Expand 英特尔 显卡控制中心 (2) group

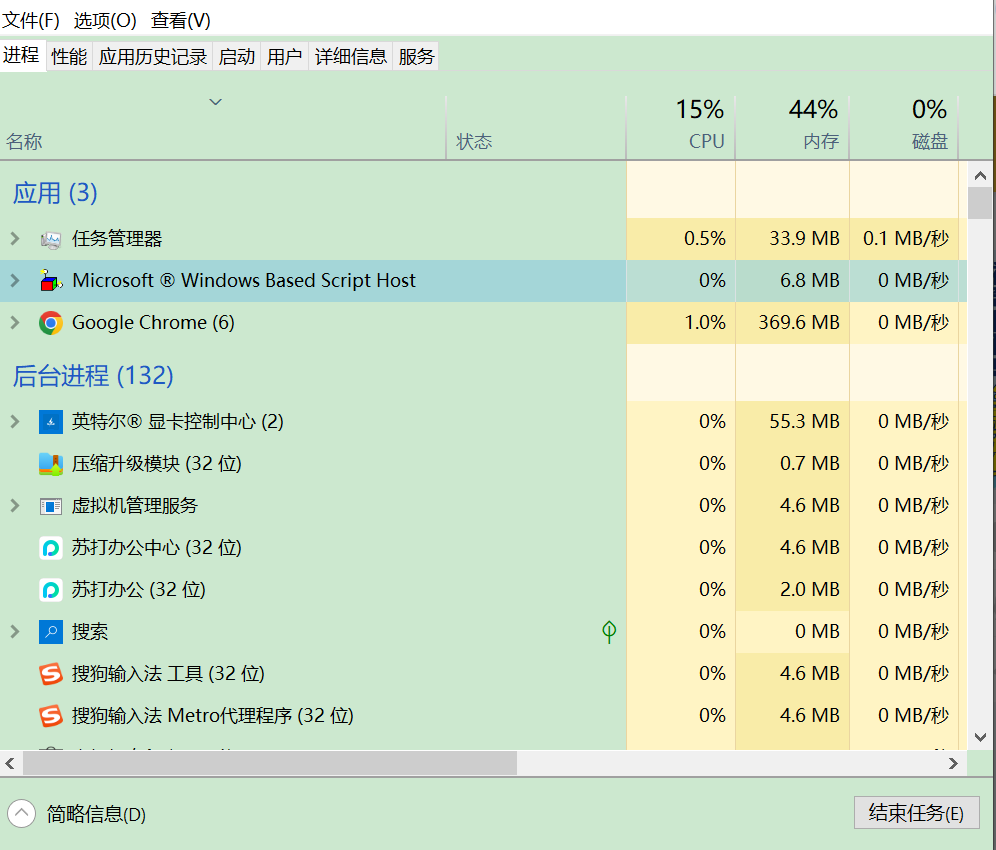tap(15, 422)
